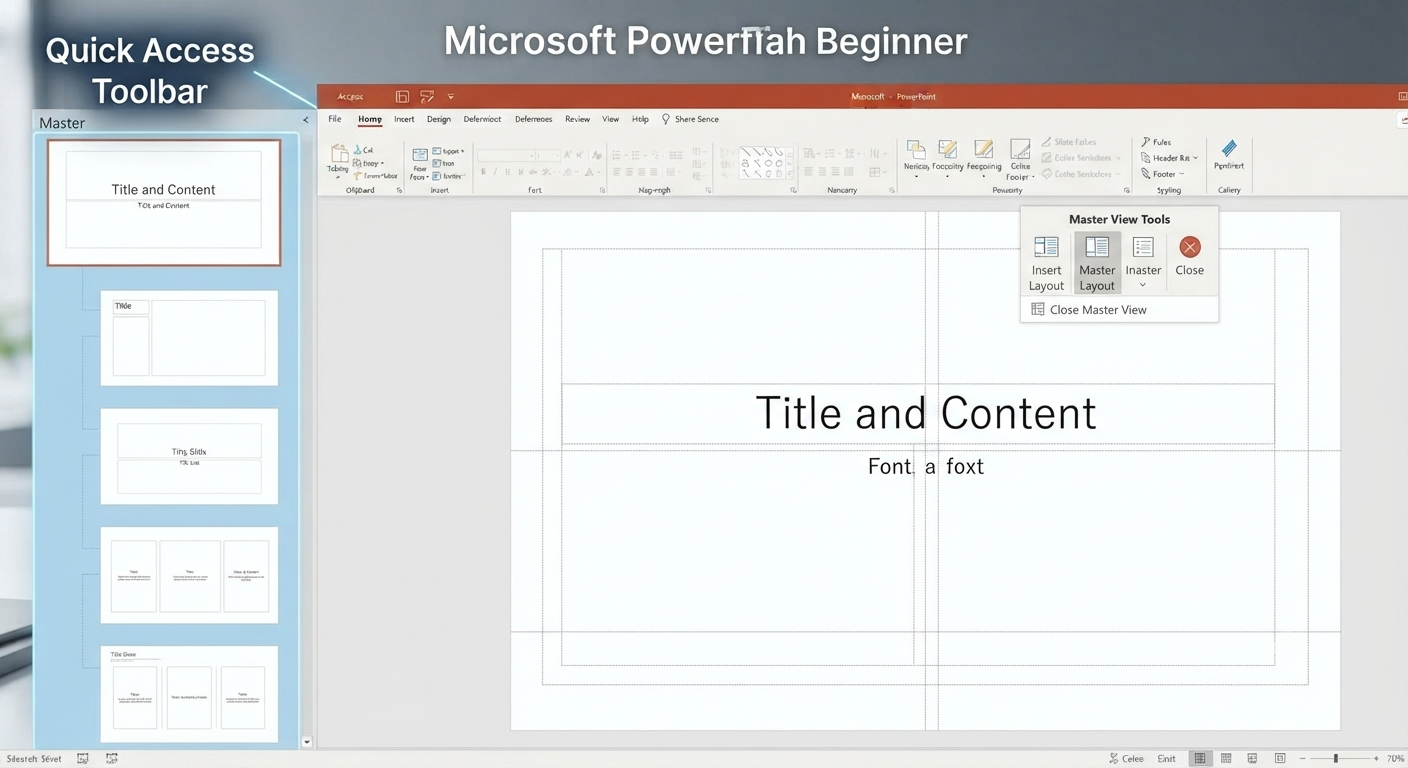Click the first Quick Access toolbar square icon
This screenshot has height=768, width=1408.
[x=402, y=97]
